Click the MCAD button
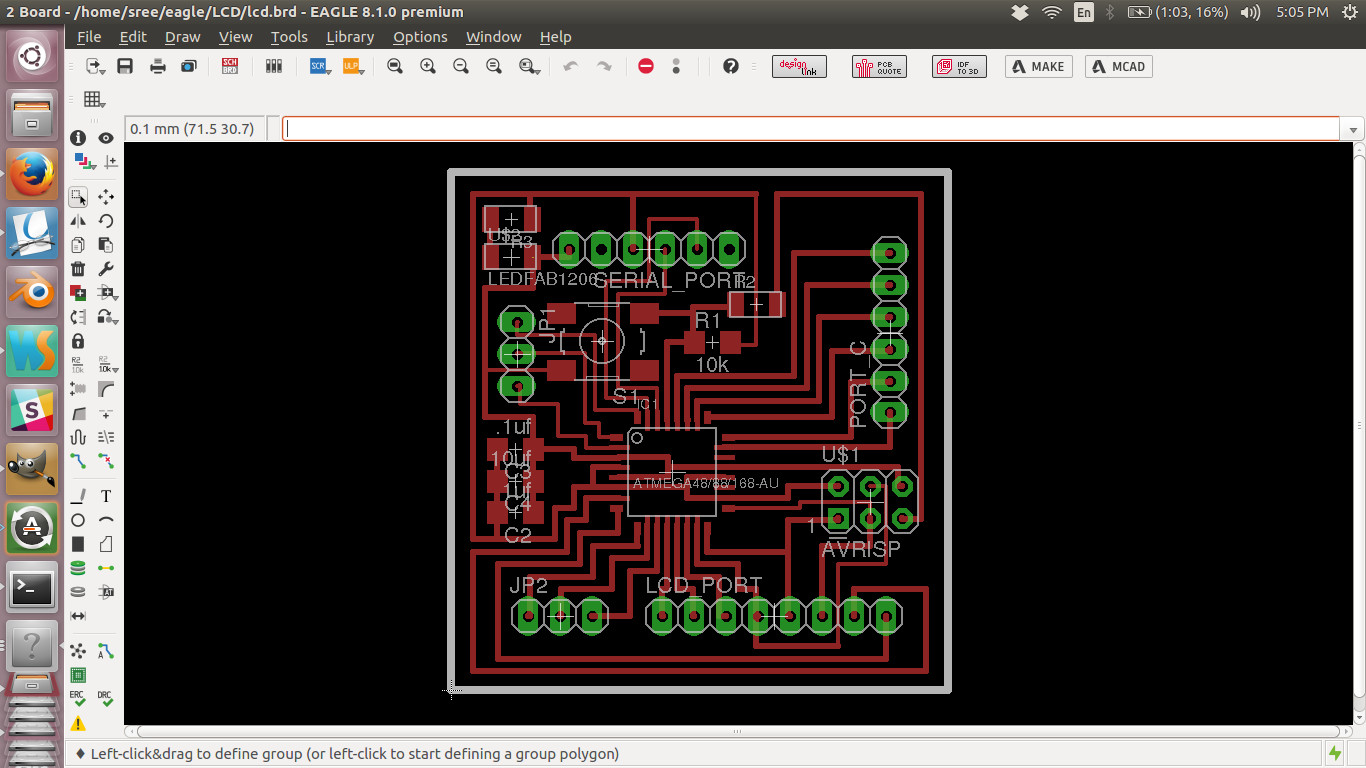Viewport: 1366px width, 768px height. click(1119, 66)
